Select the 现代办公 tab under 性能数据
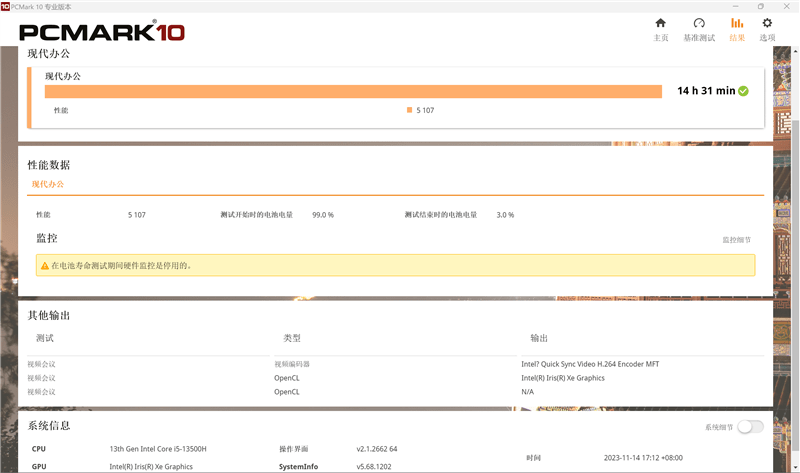The image size is (800, 473). click(x=47, y=185)
